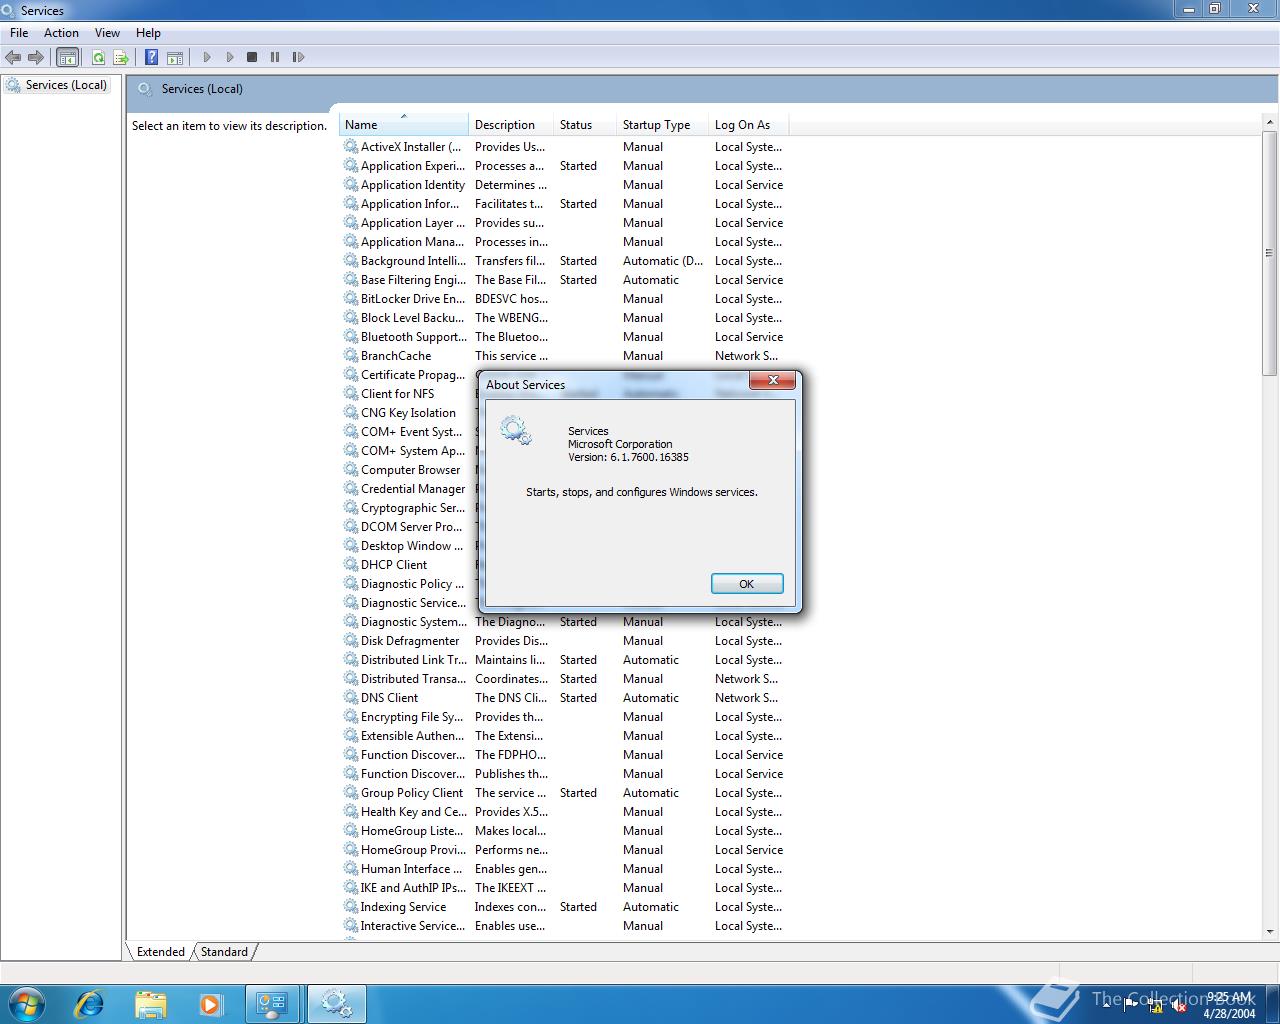Open the Action menu
1280x1024 pixels.
point(61,33)
